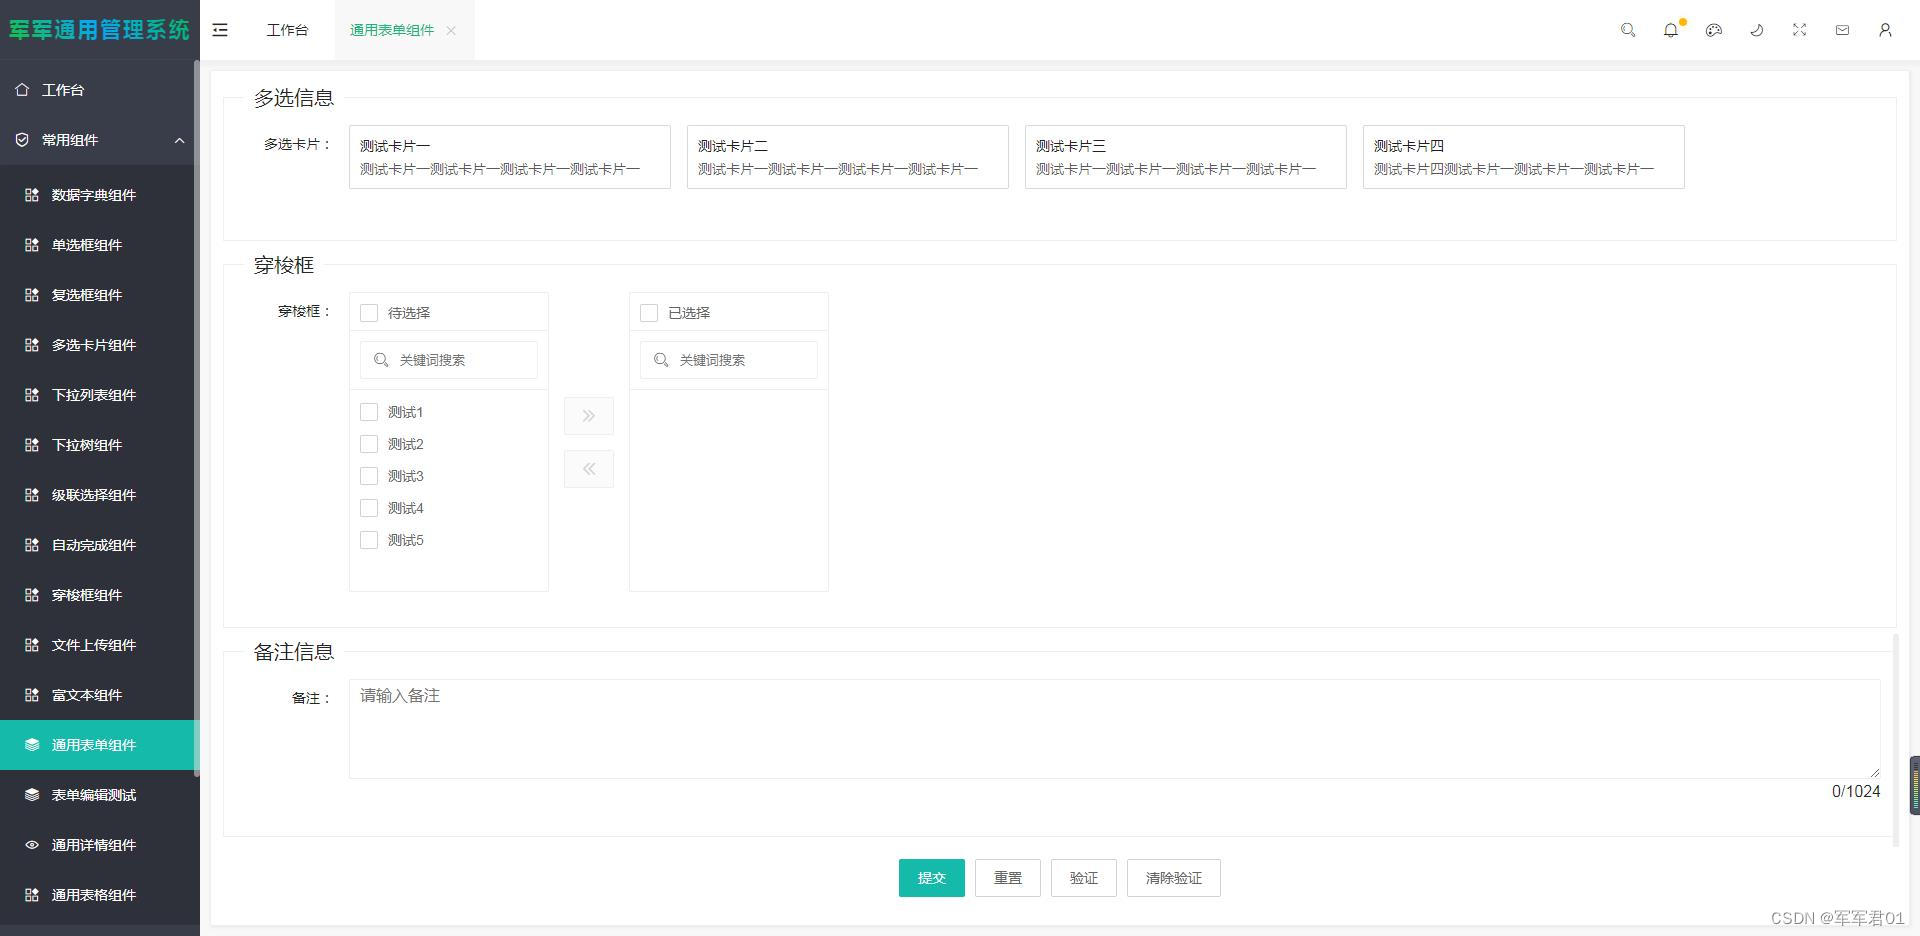Click the 数据字典组件 menu icon

(32, 195)
